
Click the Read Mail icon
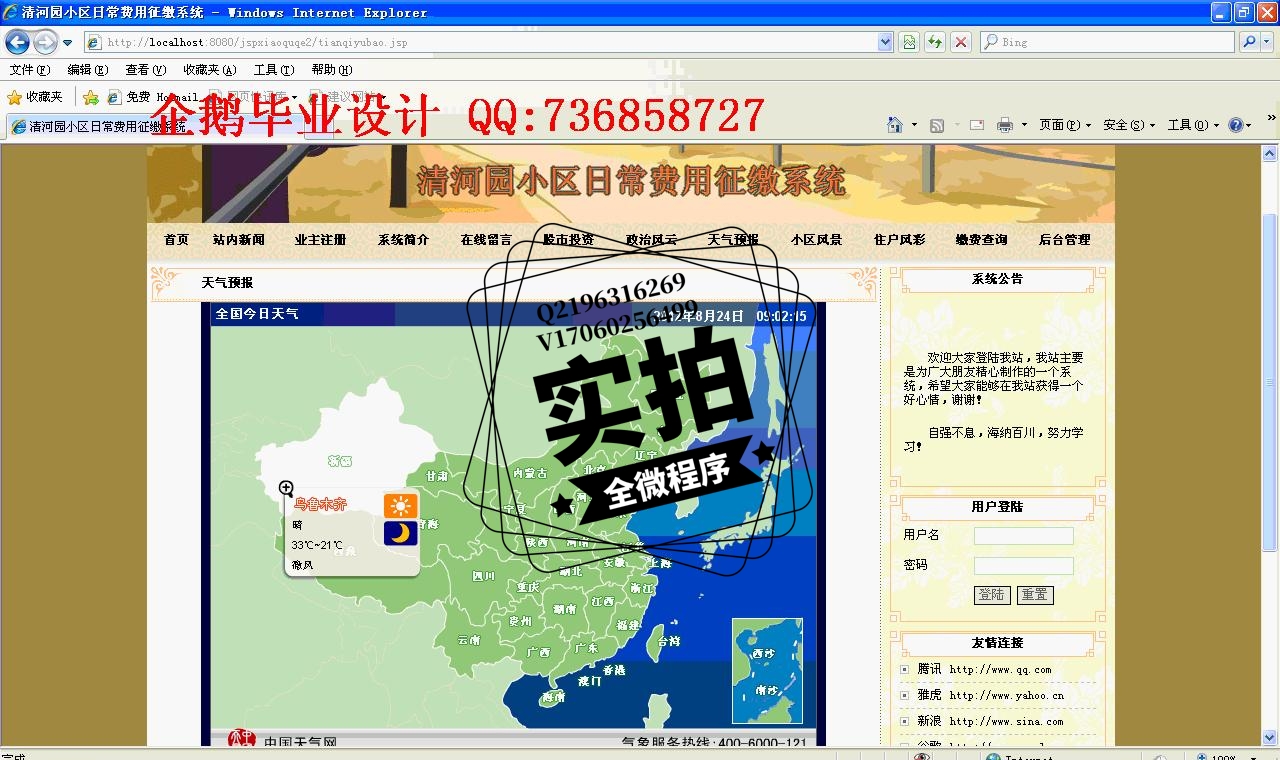pyautogui.click(x=976, y=125)
